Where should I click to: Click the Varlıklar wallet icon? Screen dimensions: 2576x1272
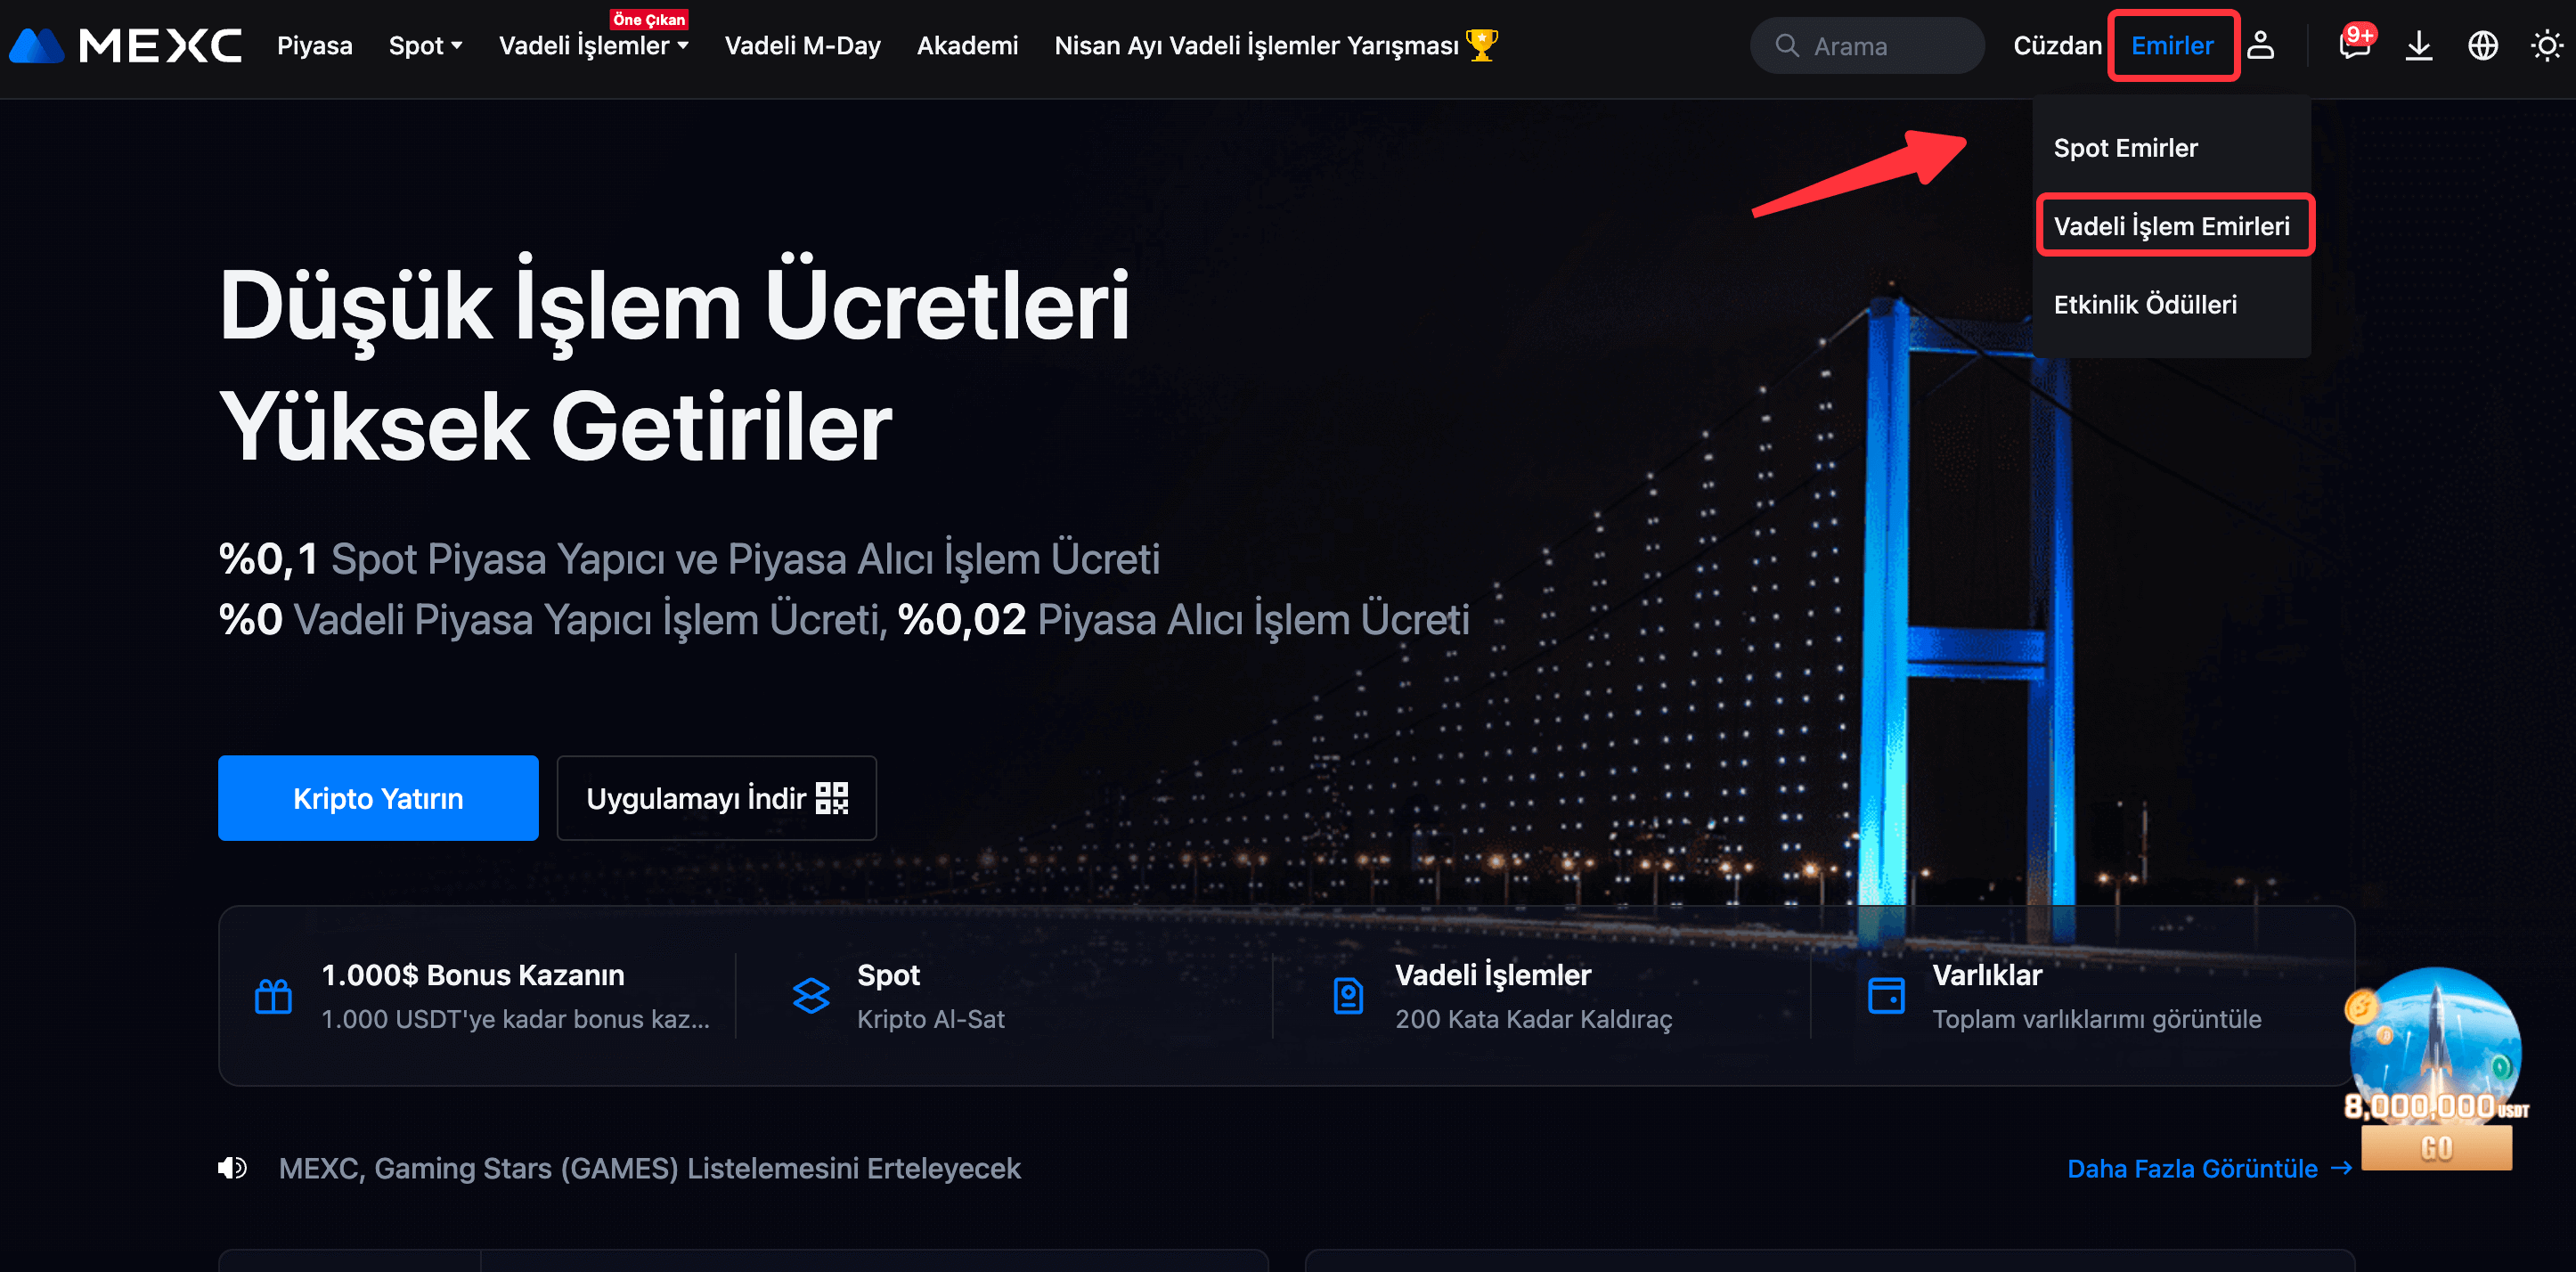1886,996
